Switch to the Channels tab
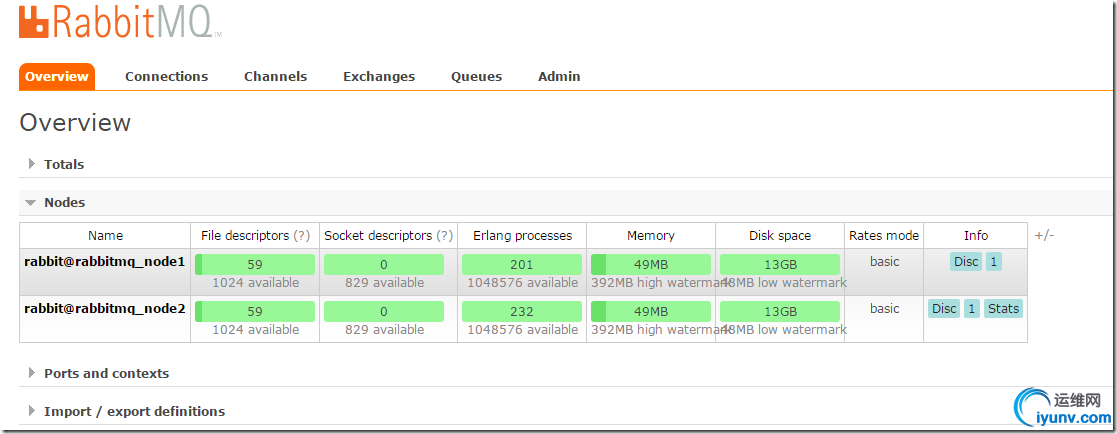The height and width of the screenshot is (434, 1117). tap(276, 76)
